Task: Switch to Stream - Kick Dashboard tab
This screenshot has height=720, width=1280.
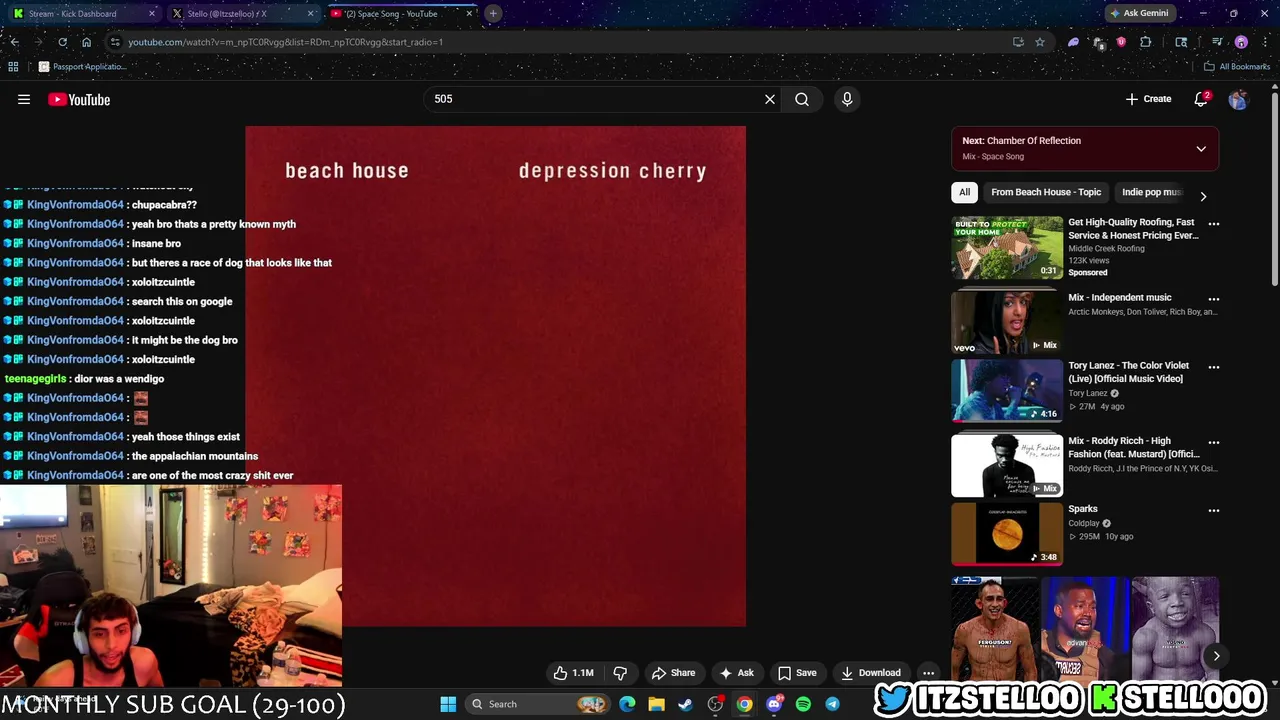Action: [84, 13]
